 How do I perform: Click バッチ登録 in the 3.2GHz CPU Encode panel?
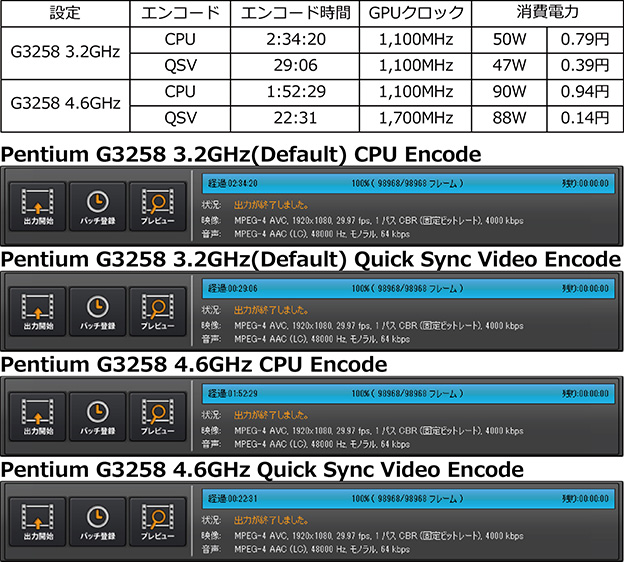pos(97,203)
